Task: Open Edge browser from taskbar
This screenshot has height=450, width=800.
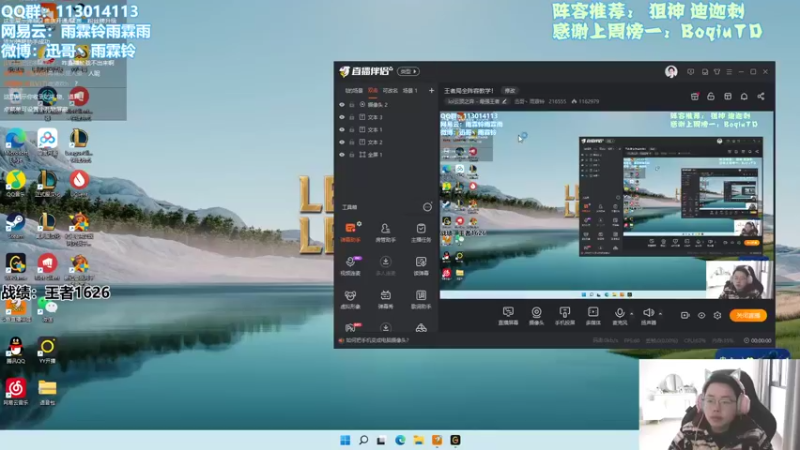Action: (400, 440)
